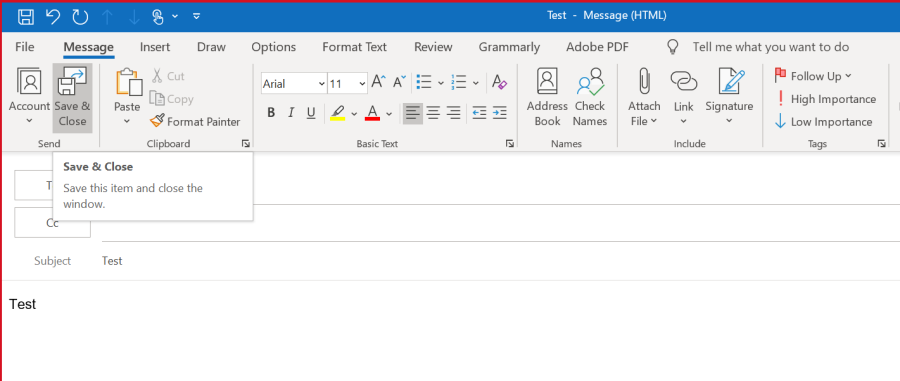Paste clipboard contents with Paste icon
Viewport: 900px width, 381px height.
128,83
